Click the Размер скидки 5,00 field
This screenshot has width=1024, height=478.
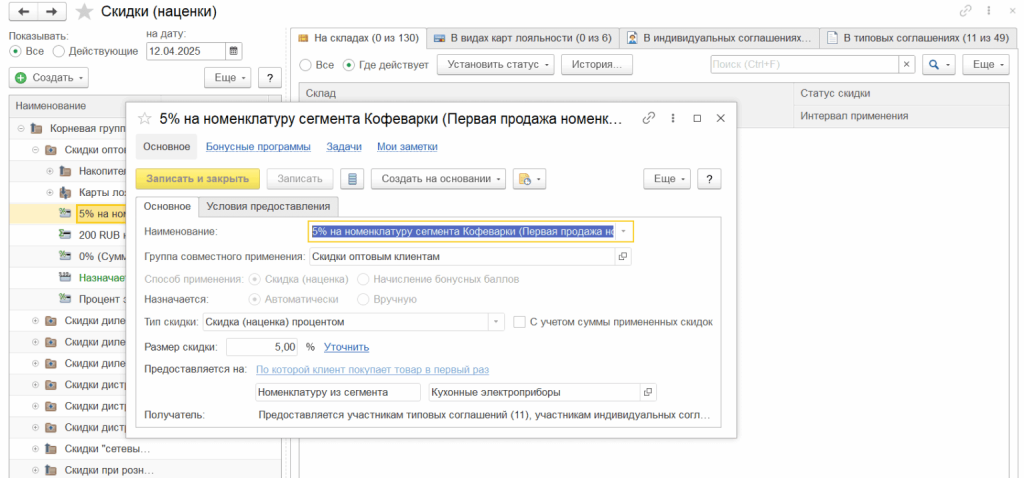(263, 347)
